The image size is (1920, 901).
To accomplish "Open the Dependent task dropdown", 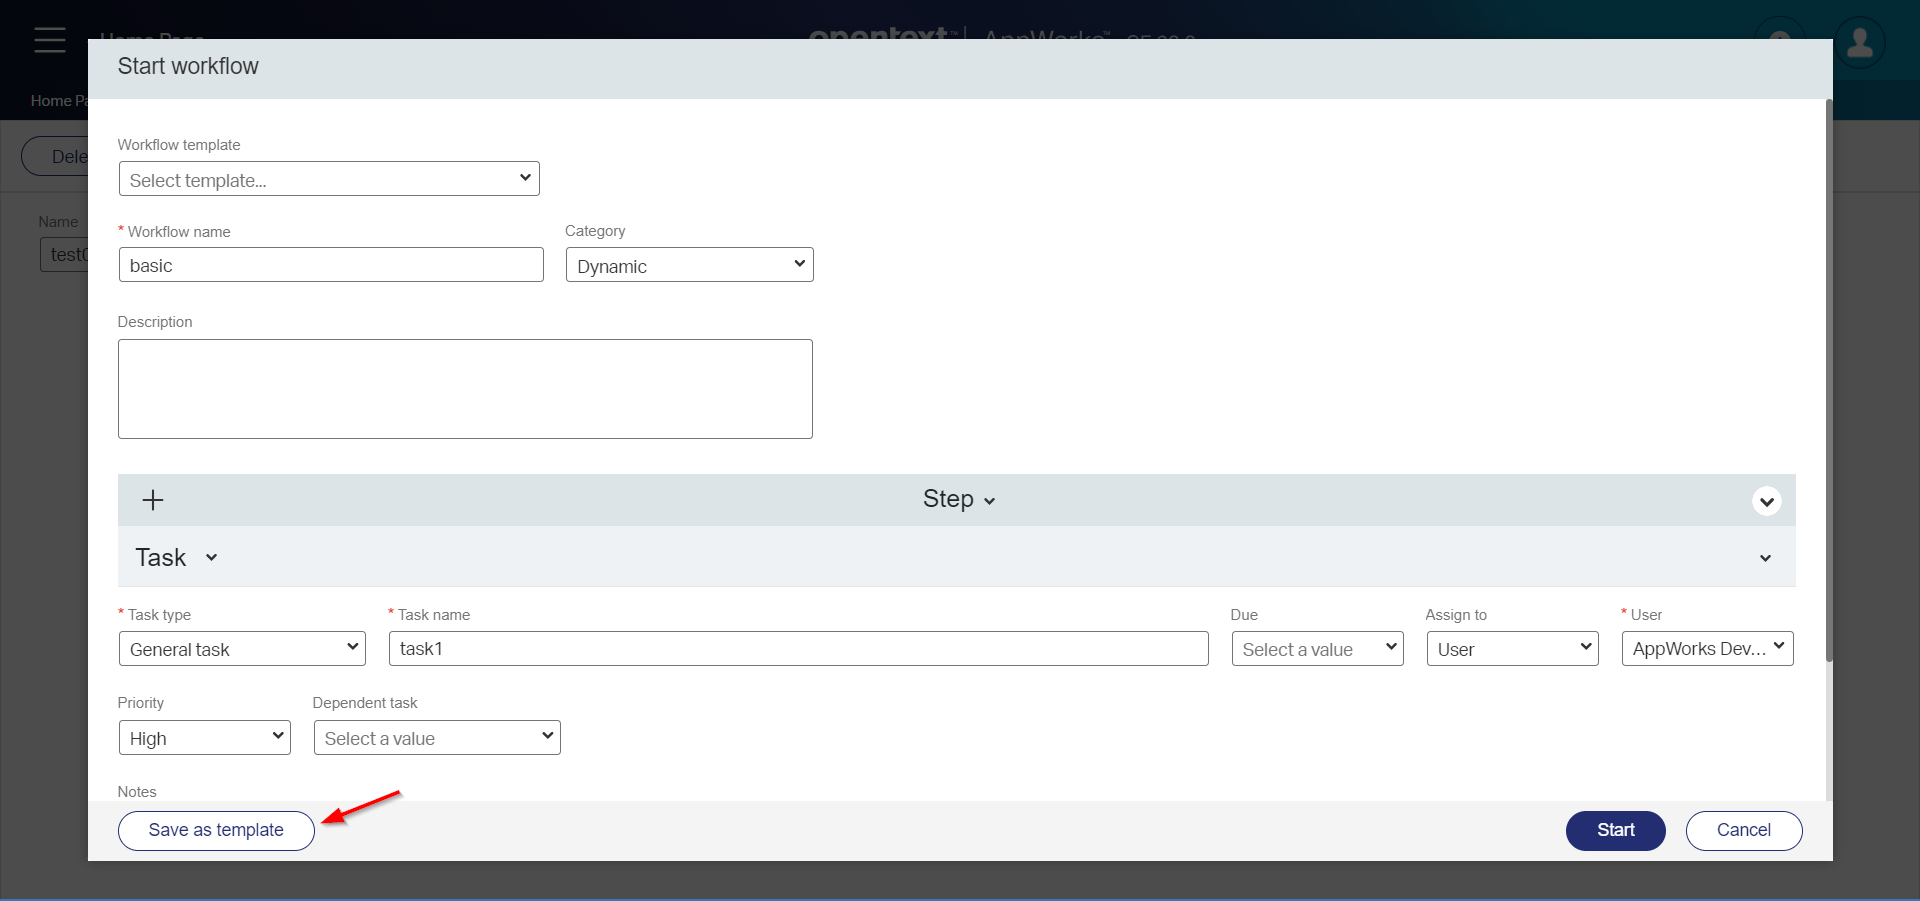I will click(437, 737).
